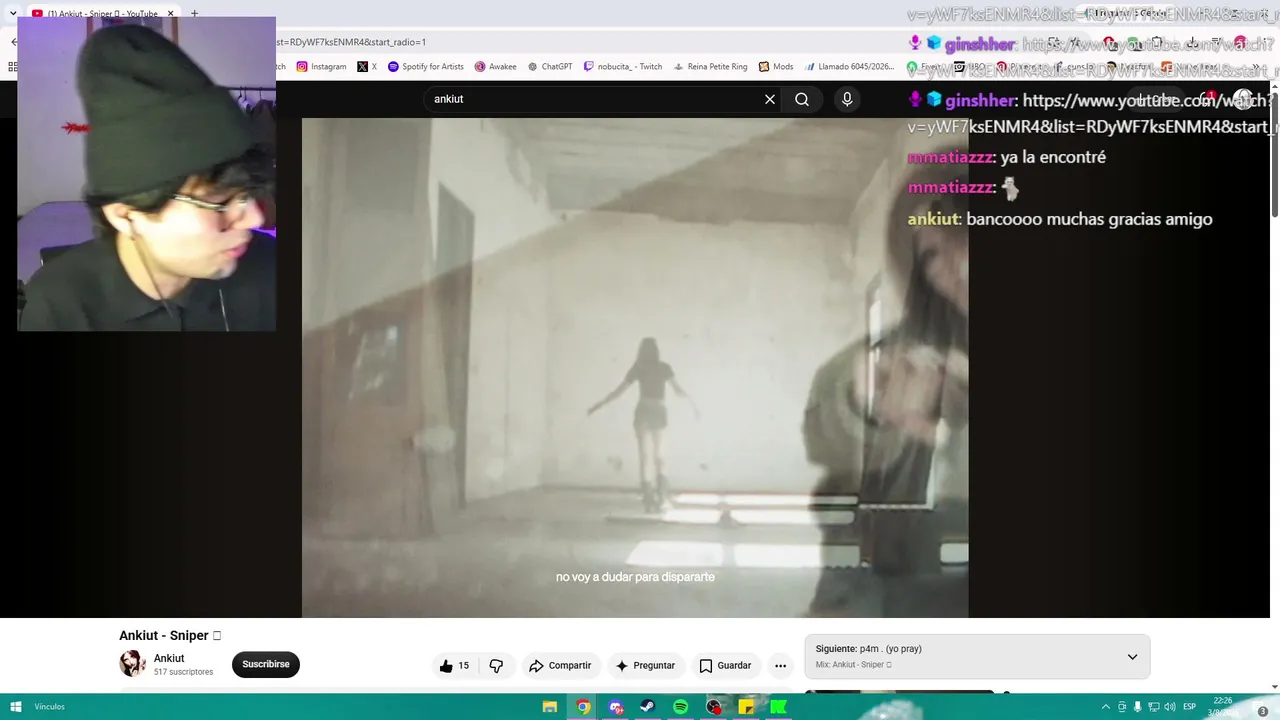Open the system tray microphone indicator
Image resolution: width=1280 pixels, height=720 pixels.
1138,707
